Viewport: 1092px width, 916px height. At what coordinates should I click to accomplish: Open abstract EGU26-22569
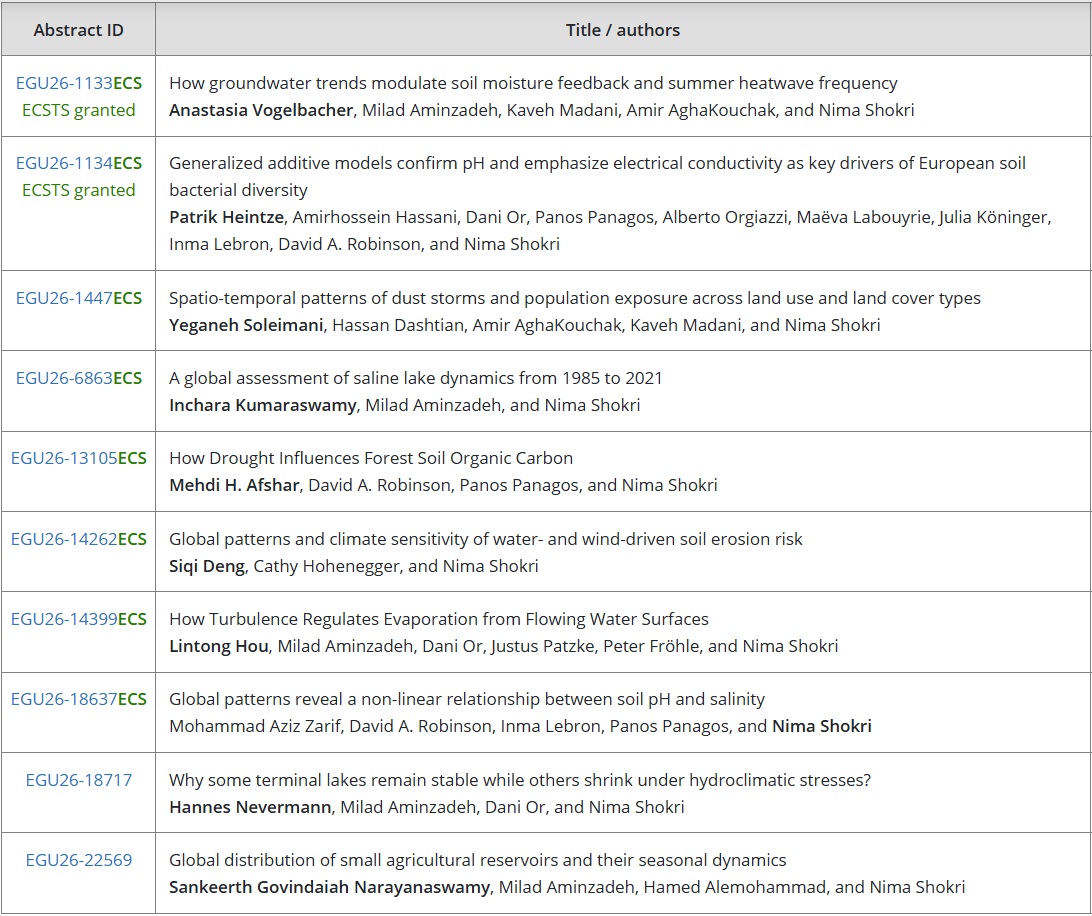tap(78, 860)
